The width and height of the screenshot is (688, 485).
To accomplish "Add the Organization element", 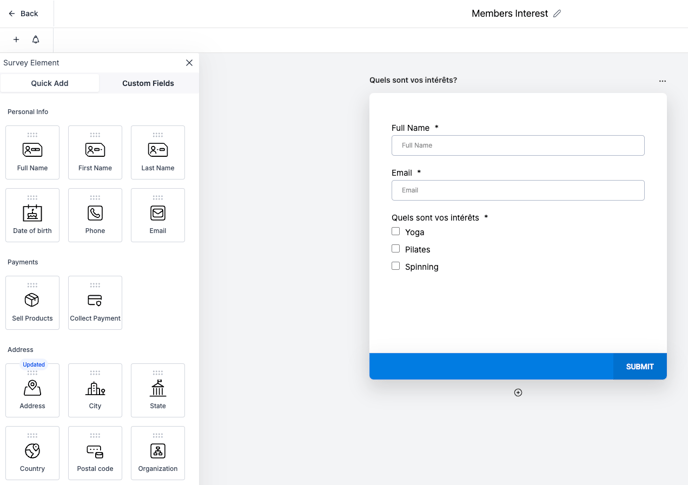I will pos(158,453).
